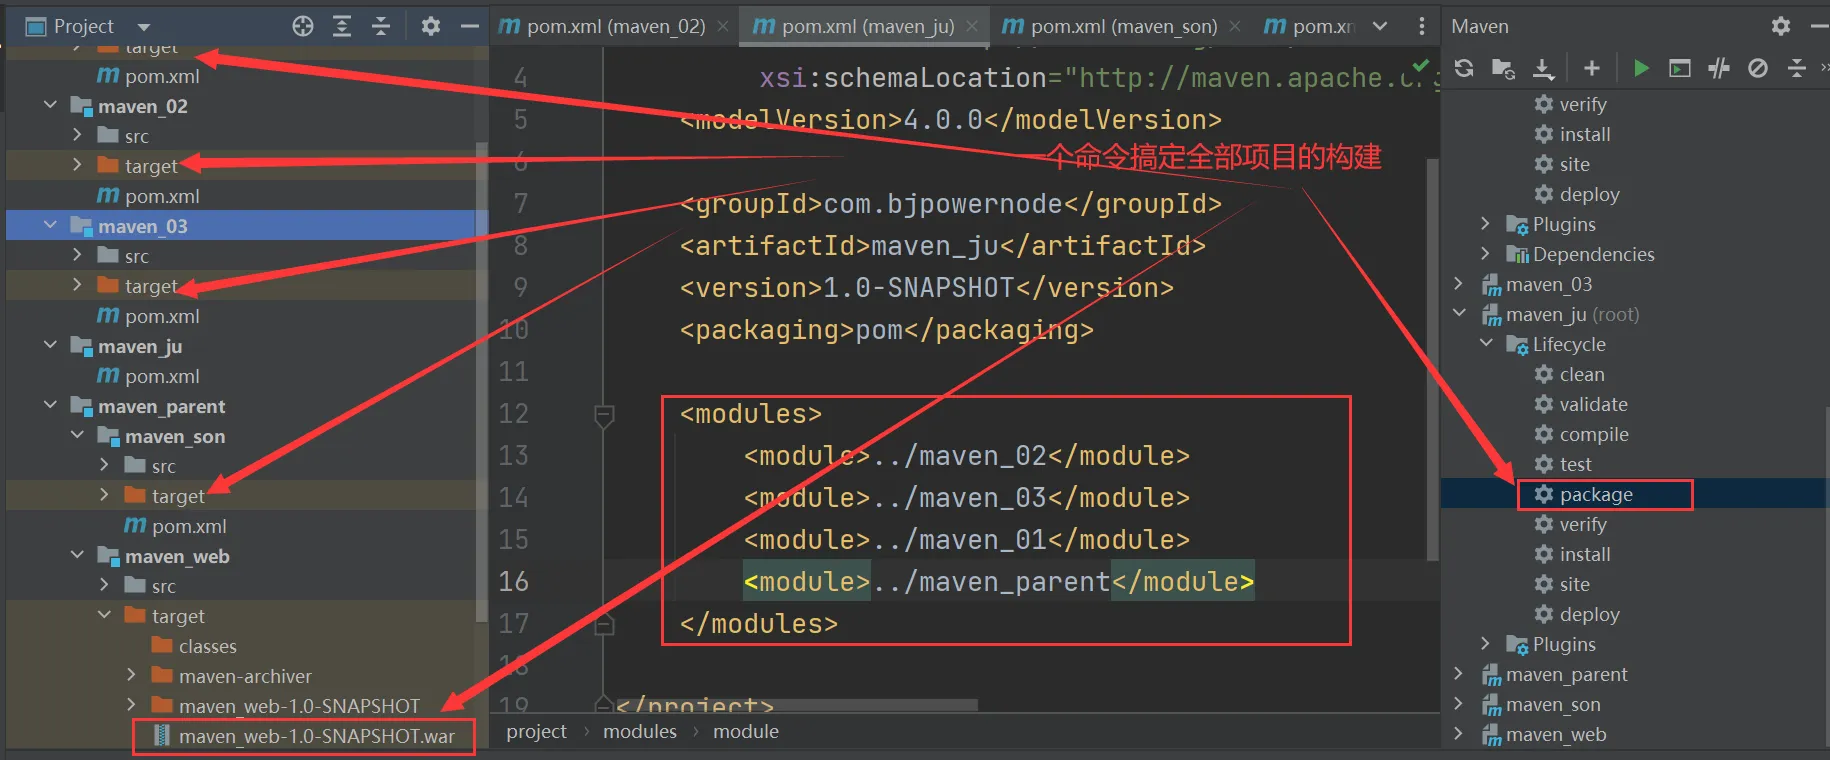Image resolution: width=1830 pixels, height=760 pixels.
Task: Click line number 16 in gutter
Action: (x=514, y=581)
